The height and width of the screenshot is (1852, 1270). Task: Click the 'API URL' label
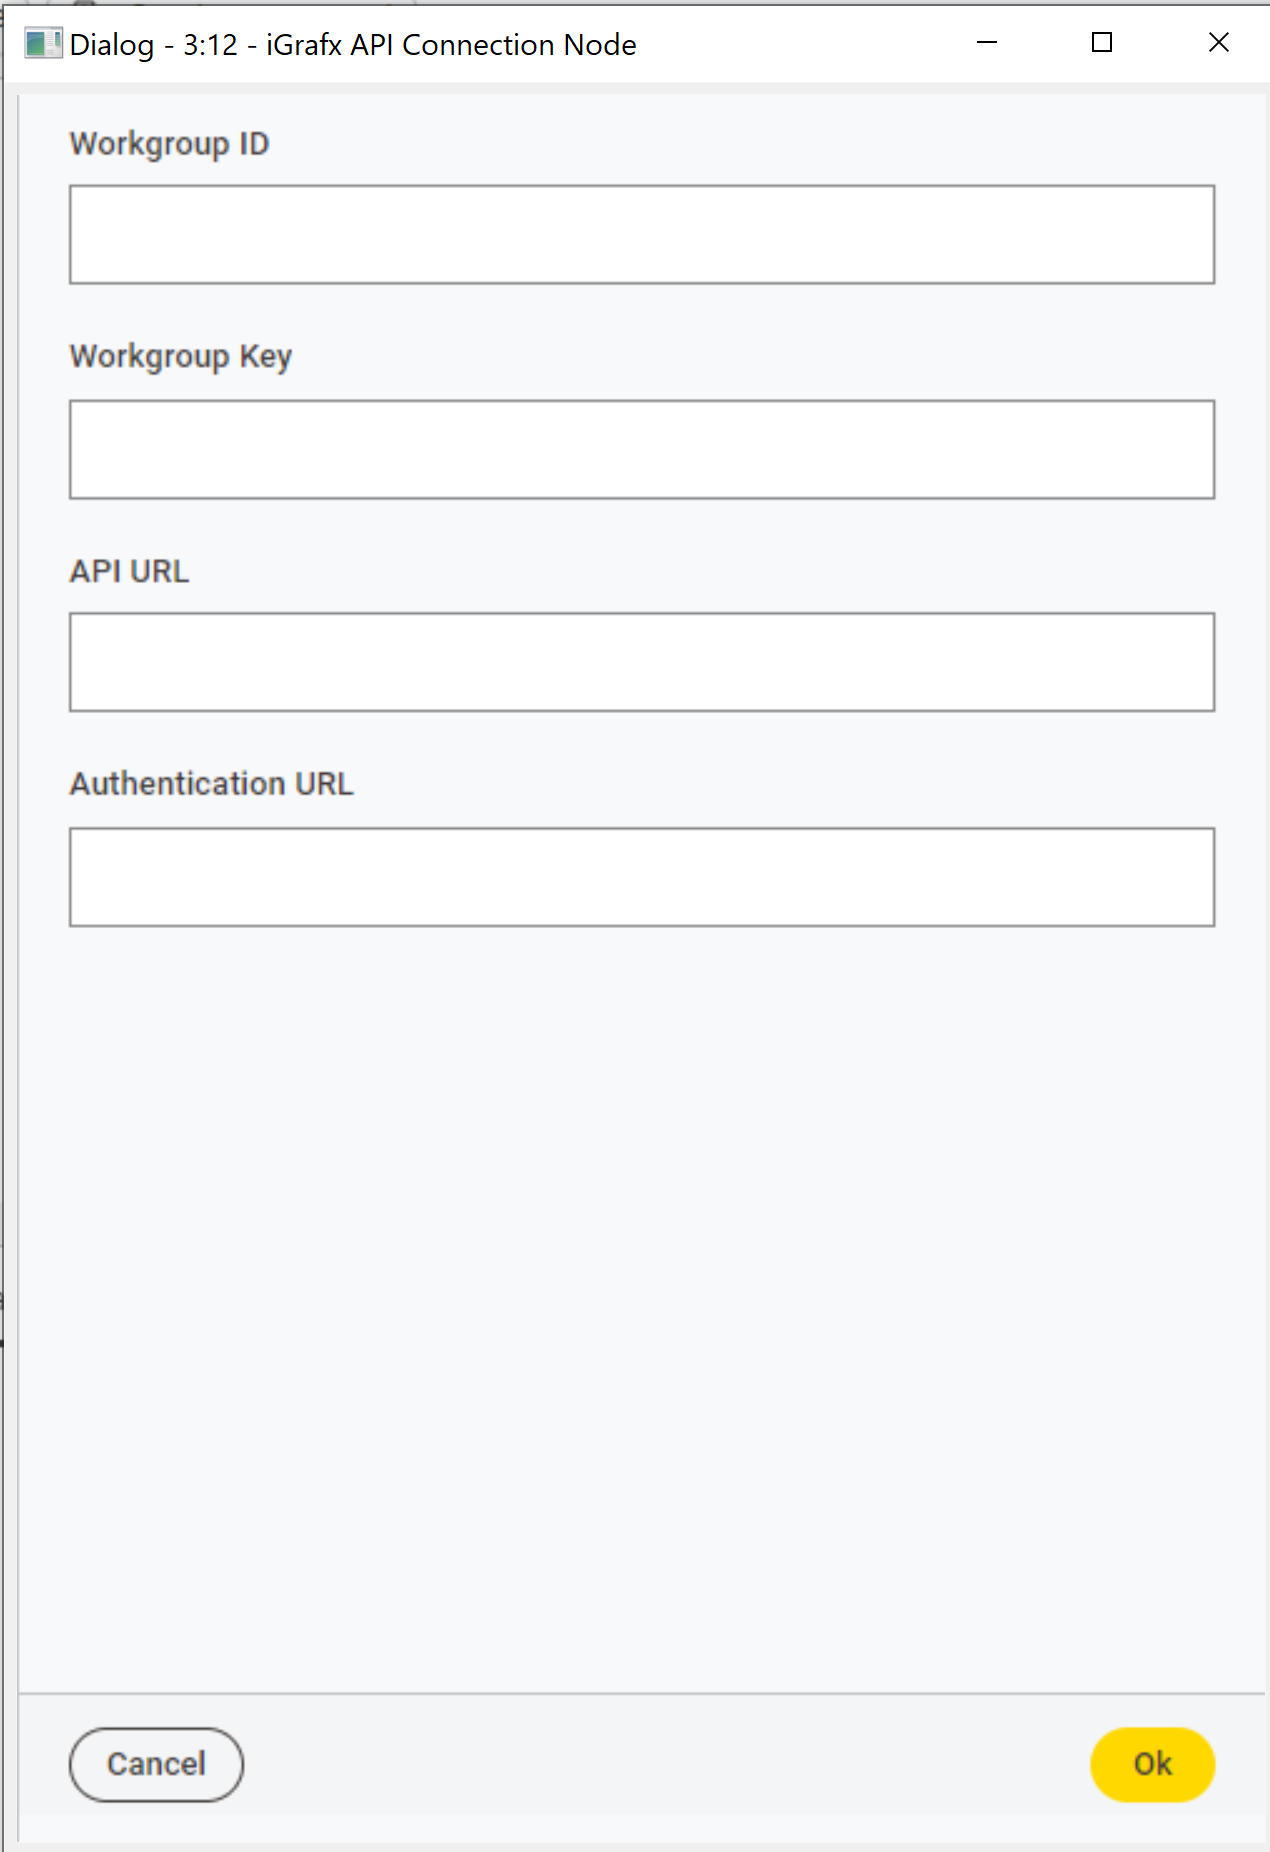(129, 571)
